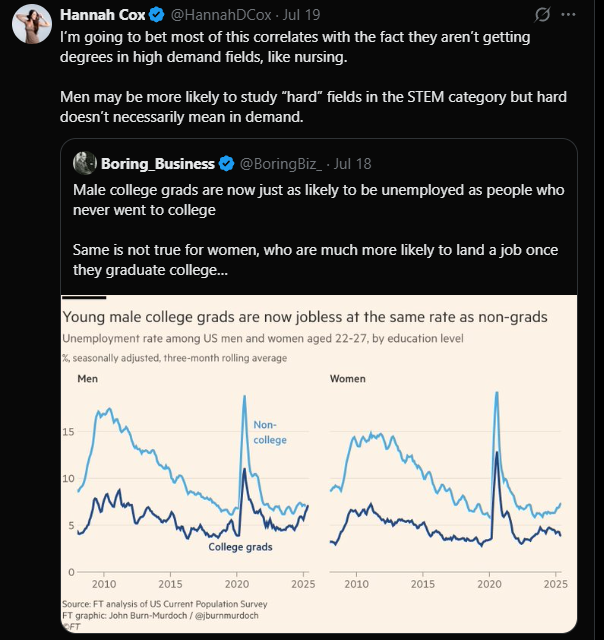Click the Jul 19 post timestamp

click(302, 15)
